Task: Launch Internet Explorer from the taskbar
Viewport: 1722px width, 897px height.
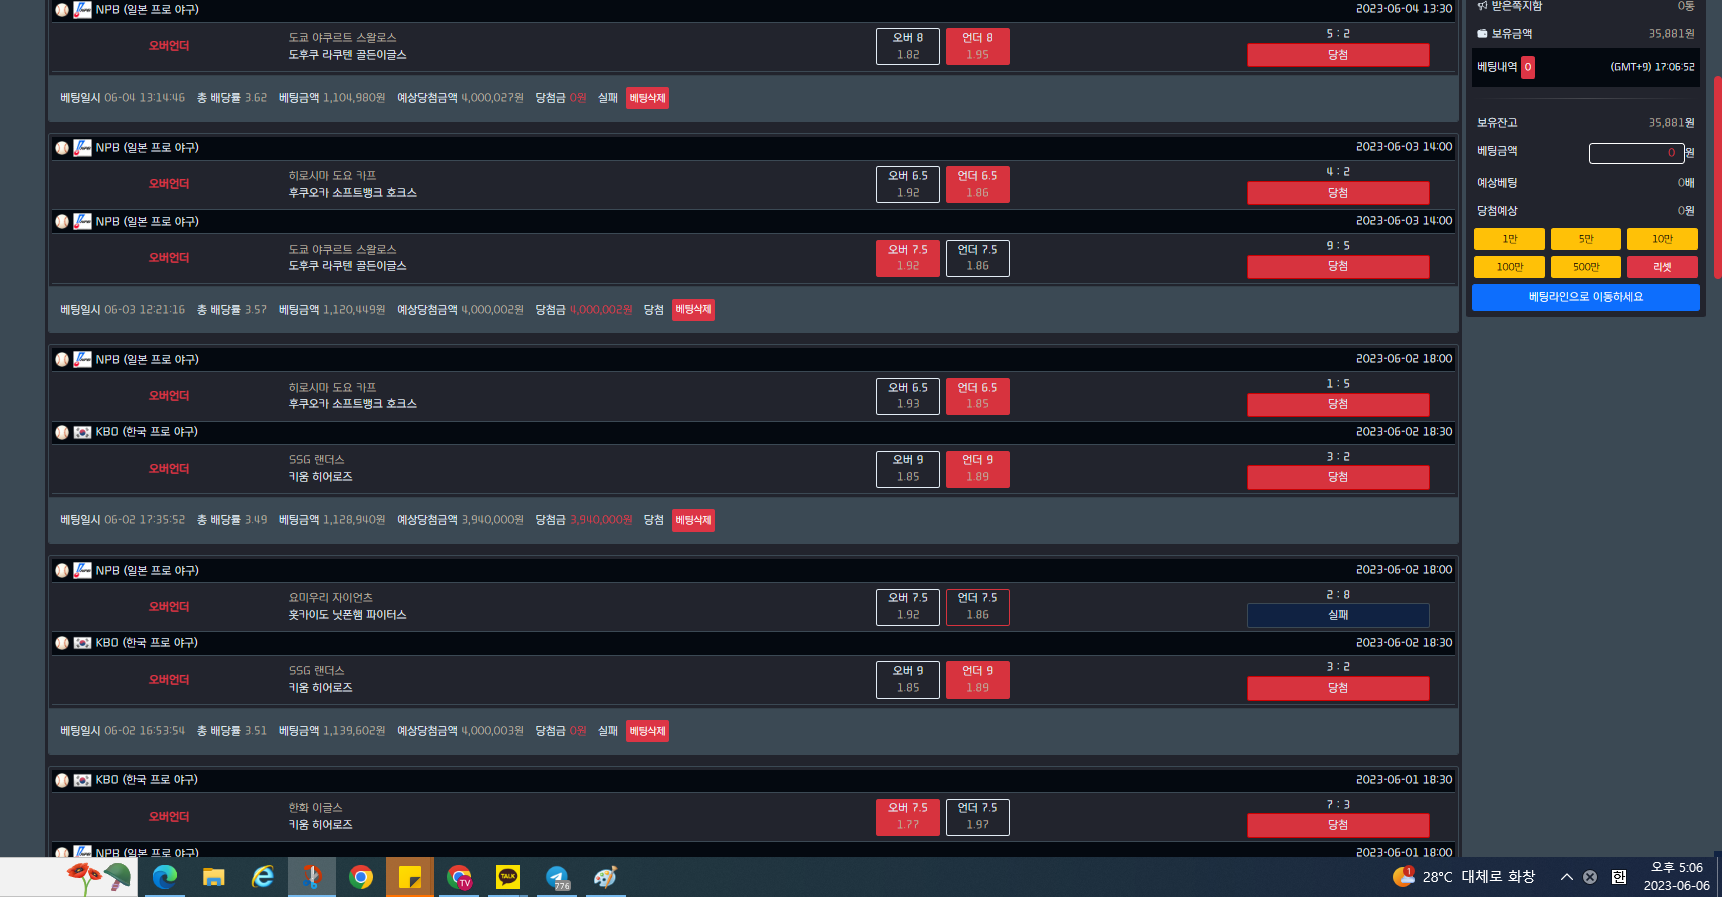Action: pos(263,877)
